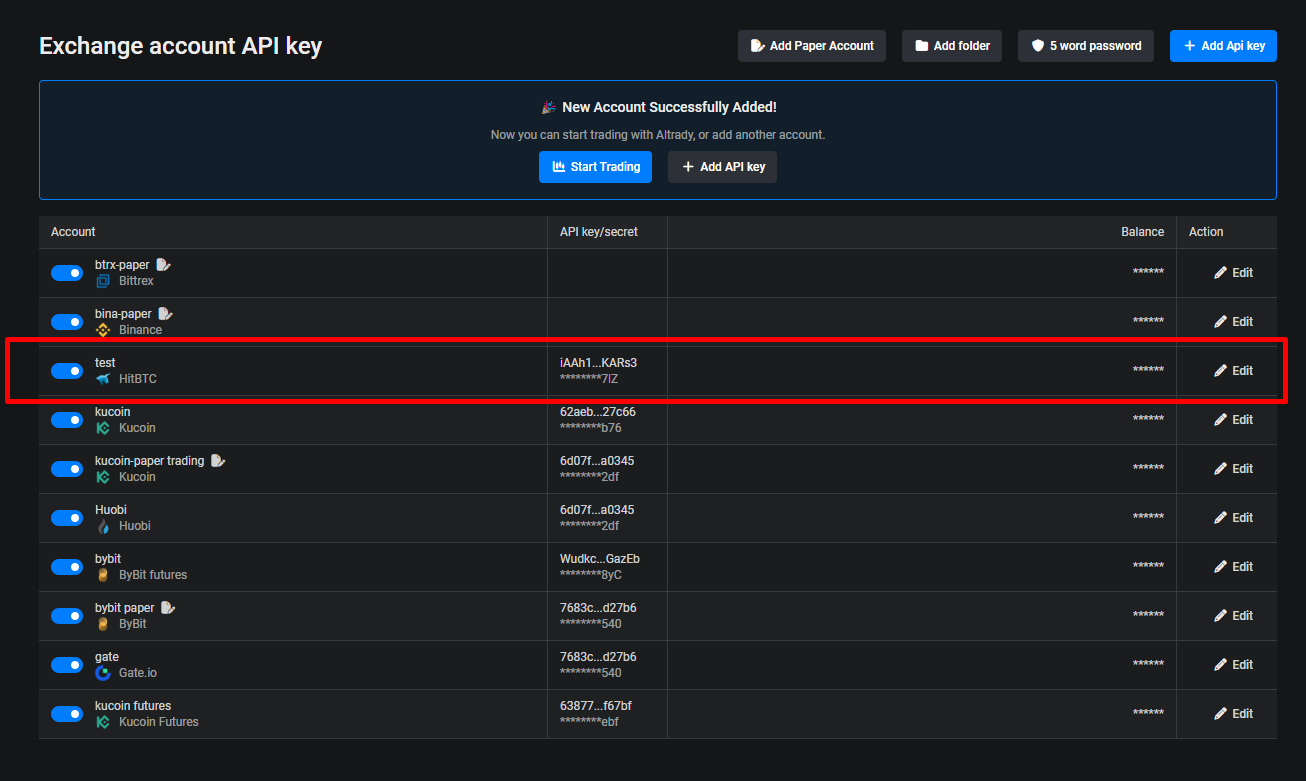Toggle the kucoin-paper trading switch
The height and width of the screenshot is (781, 1306).
(67, 469)
